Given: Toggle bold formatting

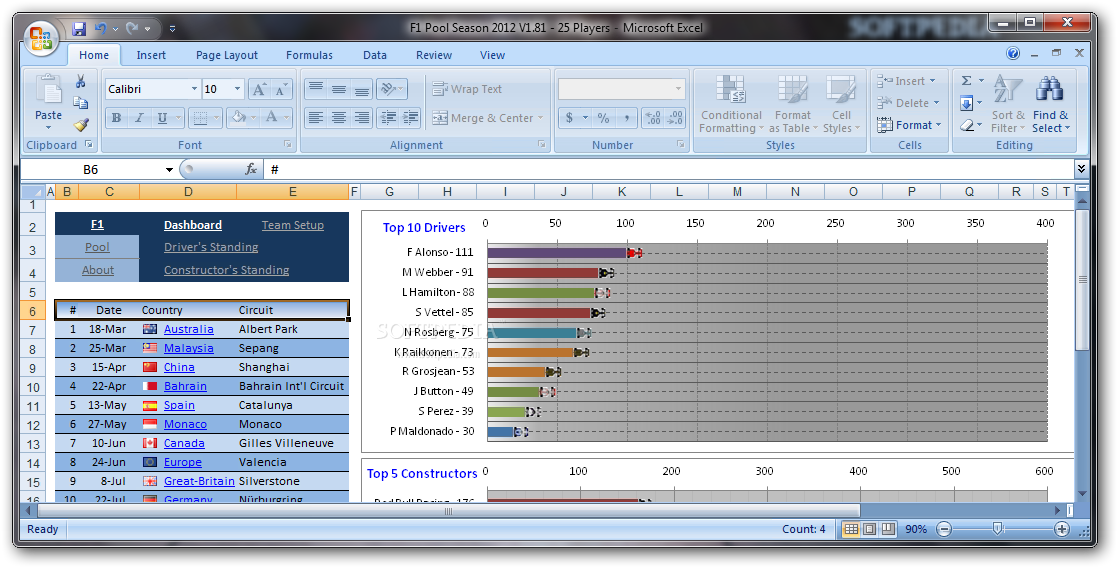Looking at the screenshot, I should tap(116, 118).
